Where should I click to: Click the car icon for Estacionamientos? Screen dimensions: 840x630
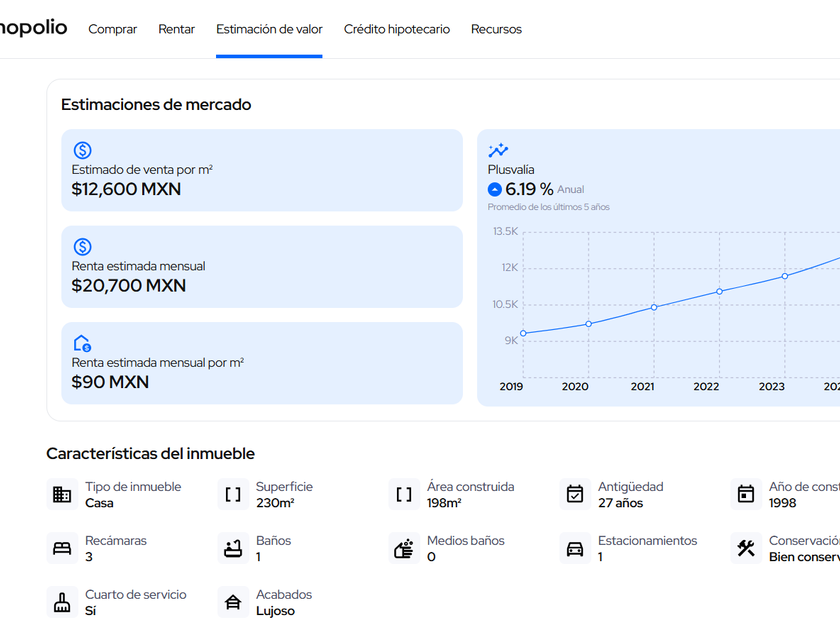point(575,548)
